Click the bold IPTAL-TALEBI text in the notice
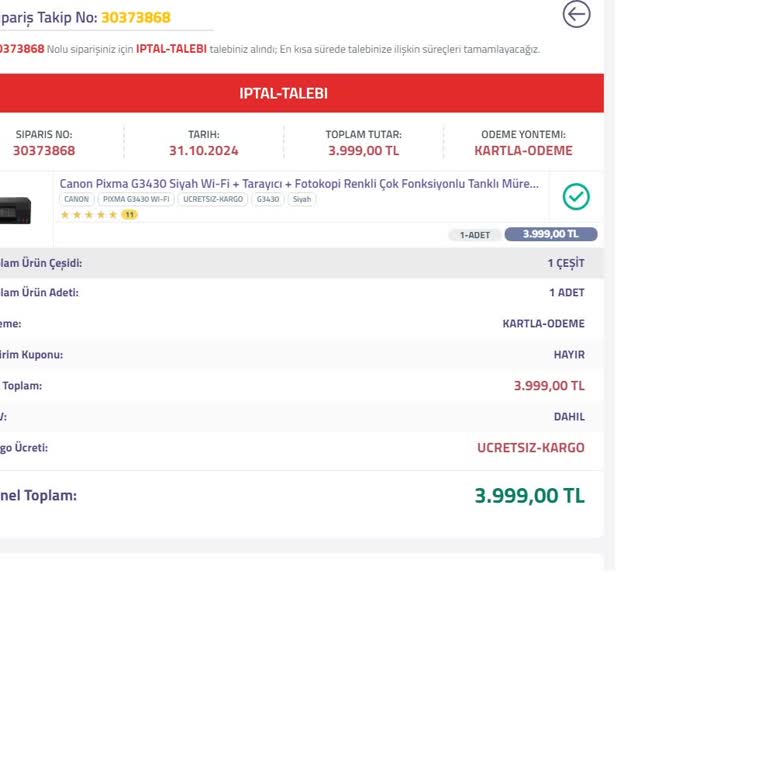This screenshot has width=768, height=768. pos(171,49)
